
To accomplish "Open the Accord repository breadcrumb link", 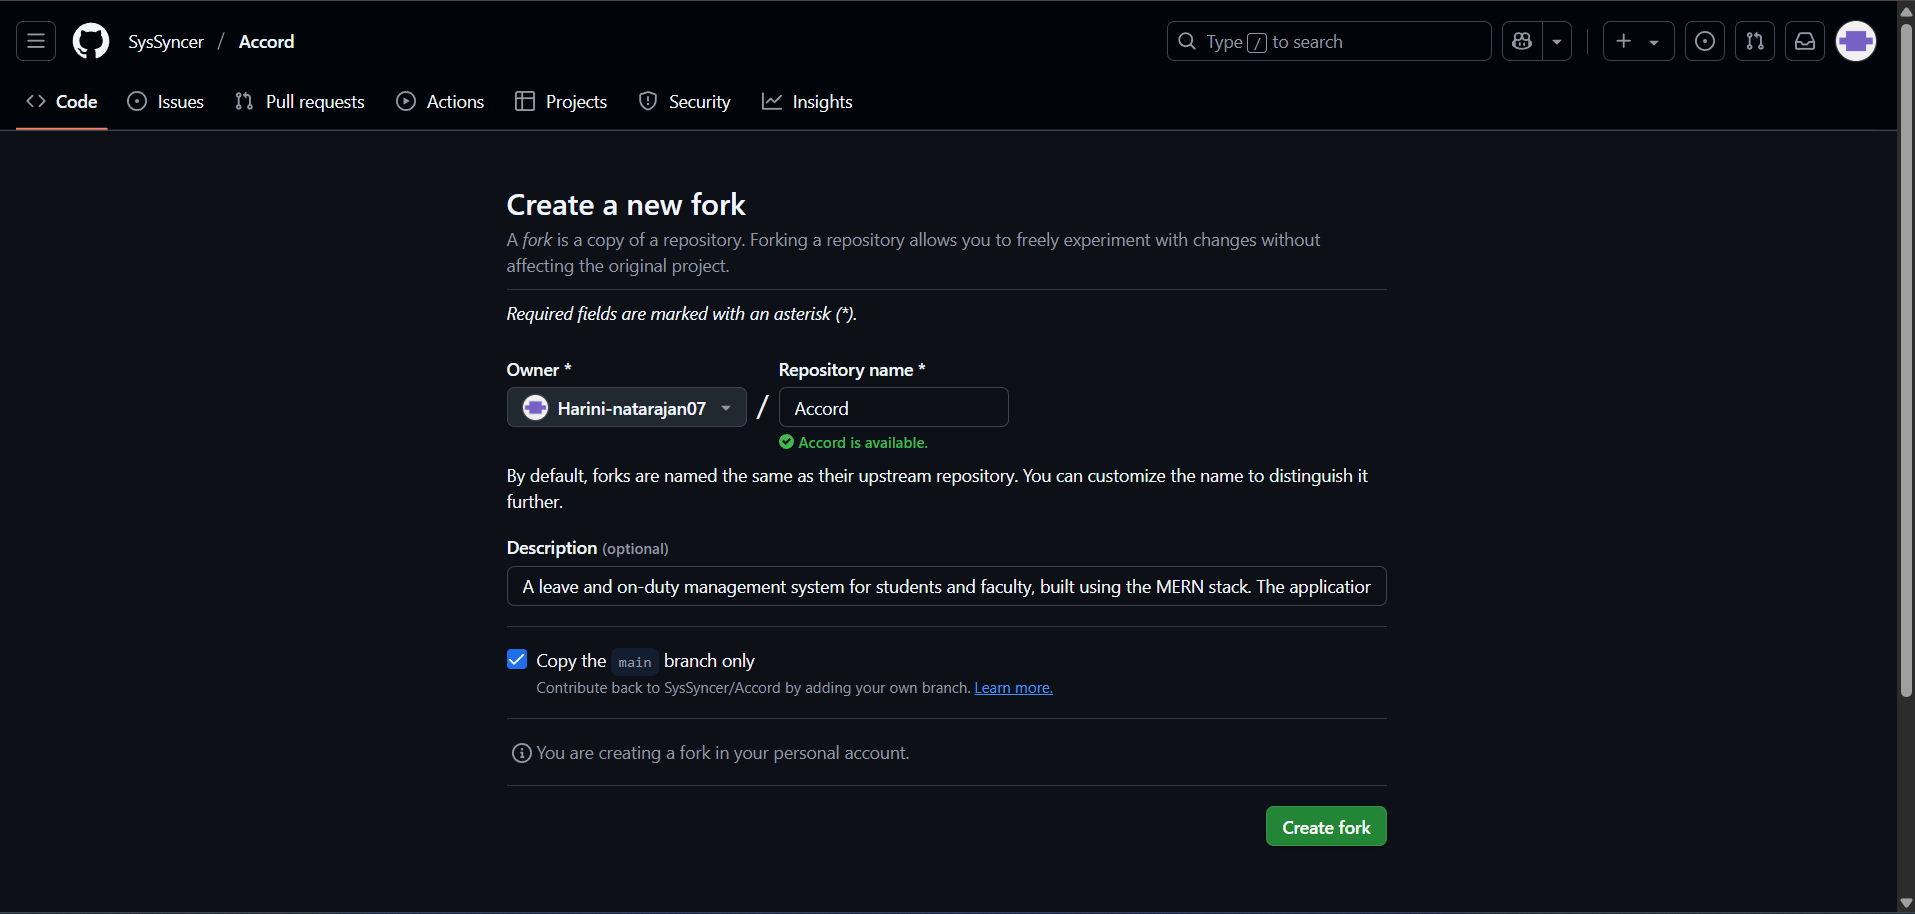I will click(x=266, y=41).
